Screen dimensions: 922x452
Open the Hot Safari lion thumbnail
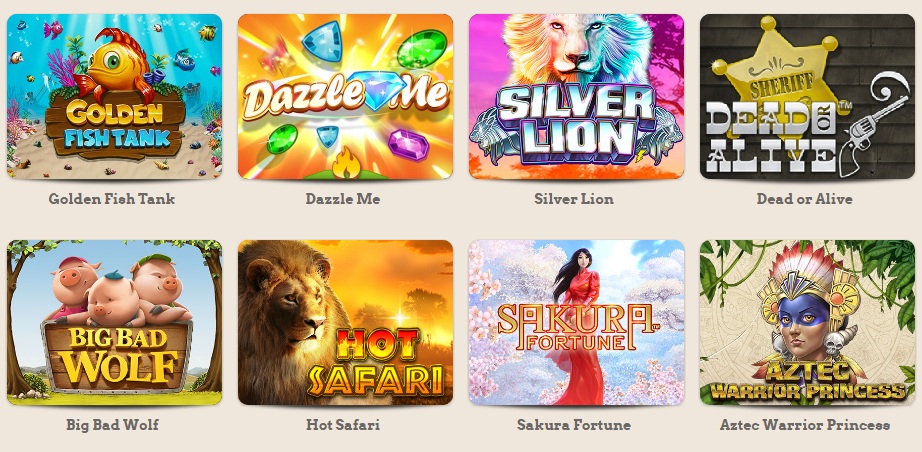point(345,323)
